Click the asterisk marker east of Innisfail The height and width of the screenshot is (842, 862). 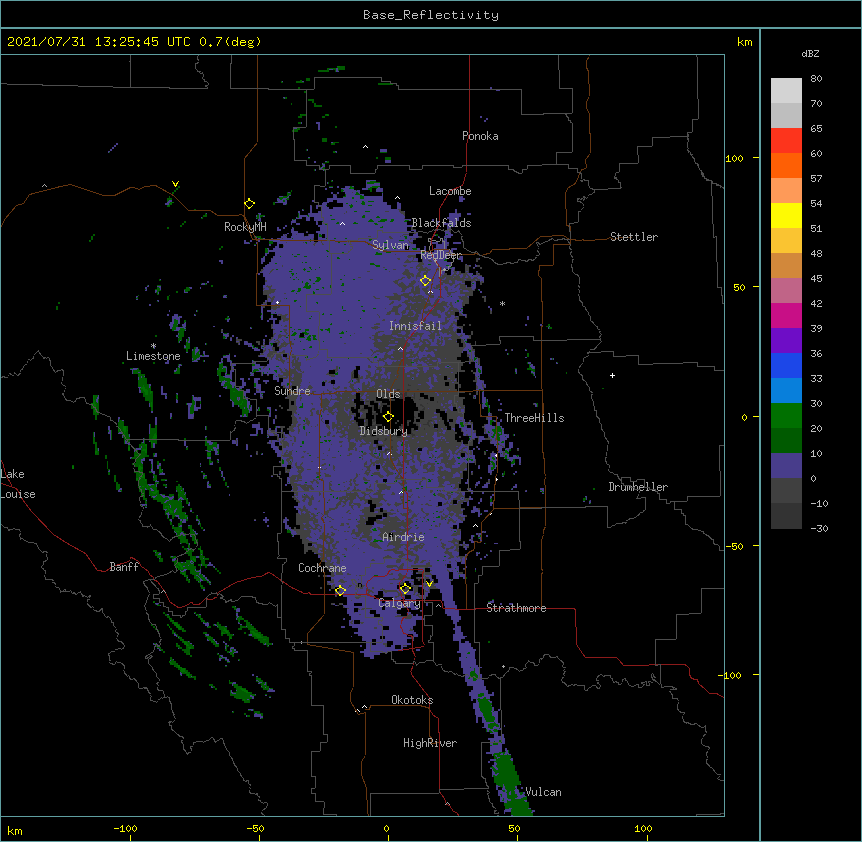coord(502,303)
